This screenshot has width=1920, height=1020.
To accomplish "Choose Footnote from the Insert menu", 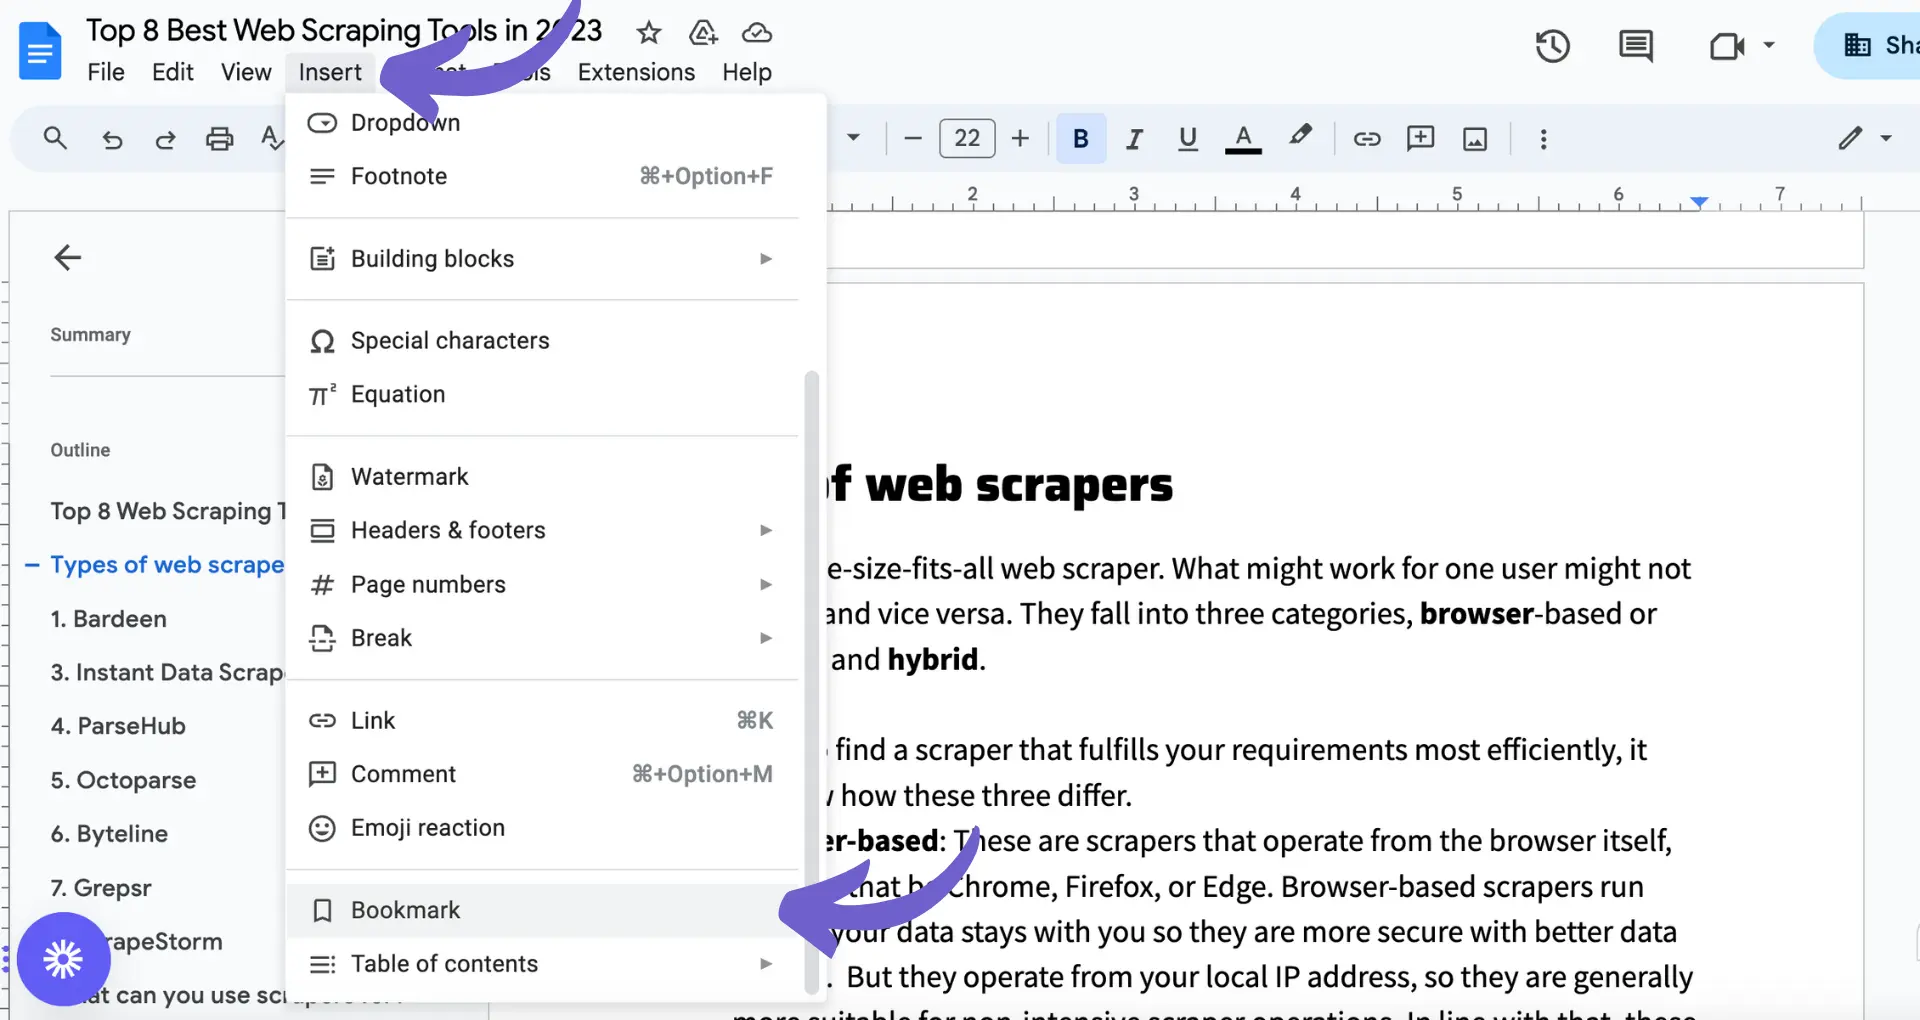I will [x=545, y=176].
